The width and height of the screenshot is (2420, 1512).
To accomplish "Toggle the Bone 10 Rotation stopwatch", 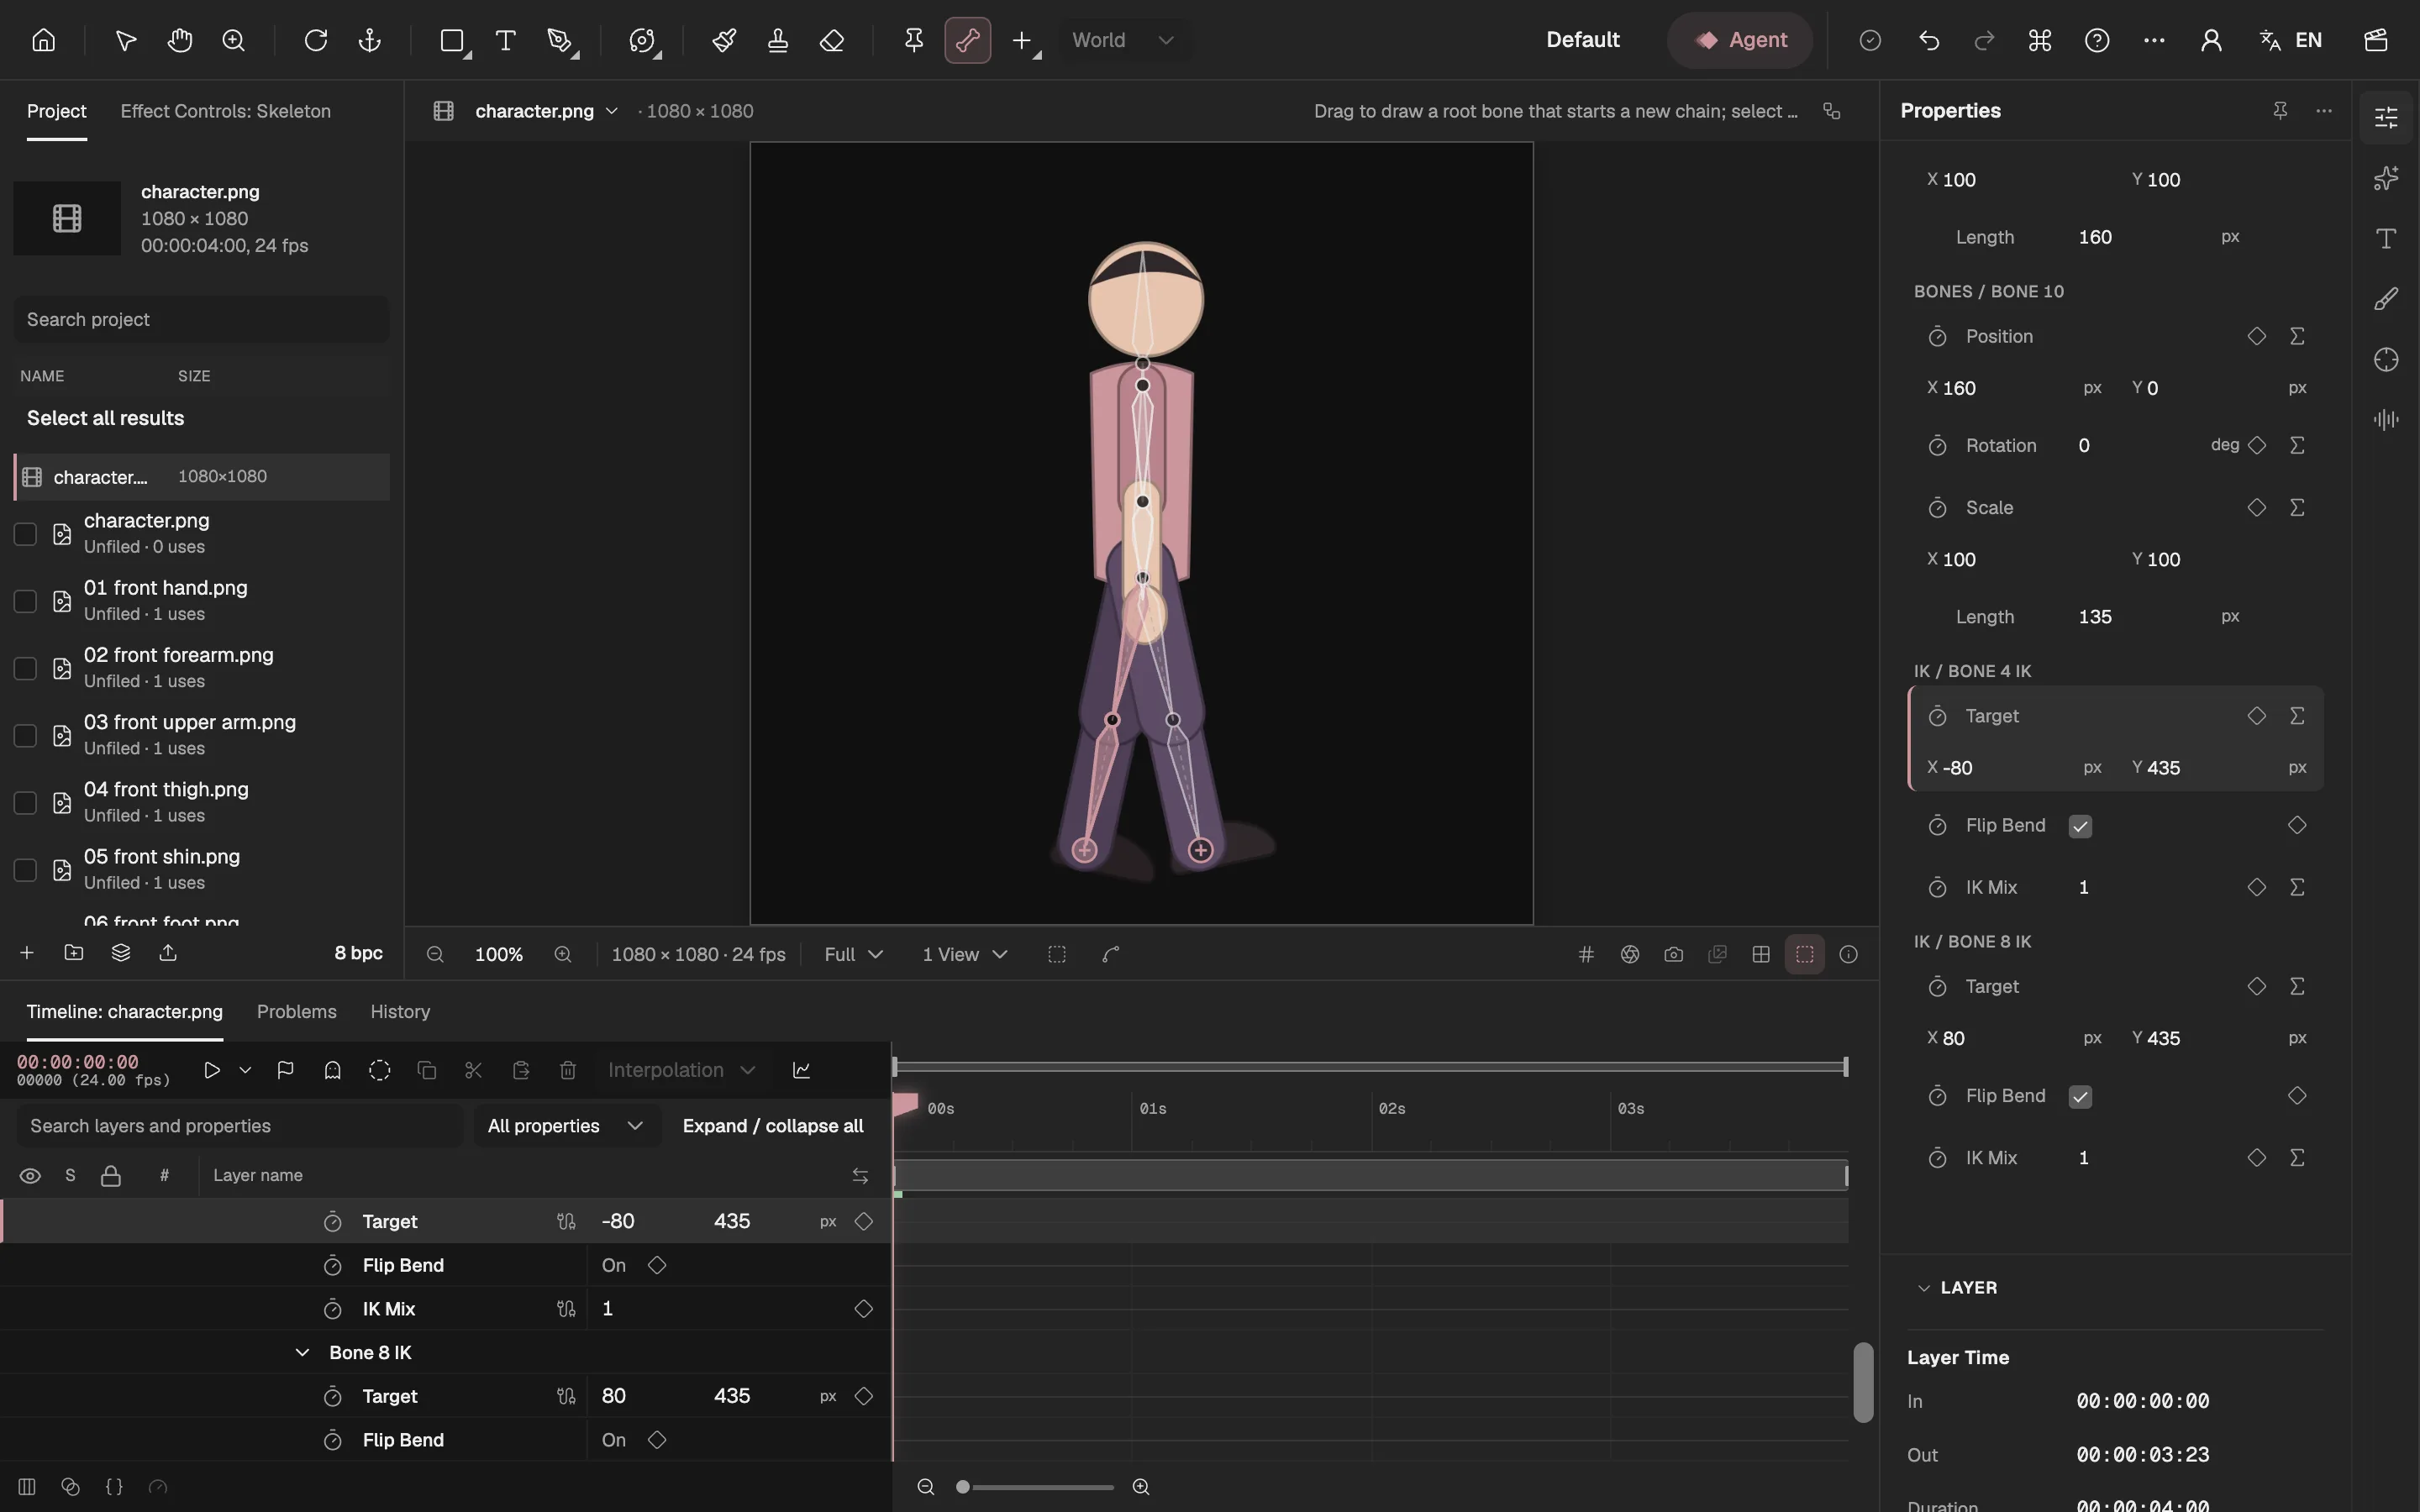I will [1937, 445].
